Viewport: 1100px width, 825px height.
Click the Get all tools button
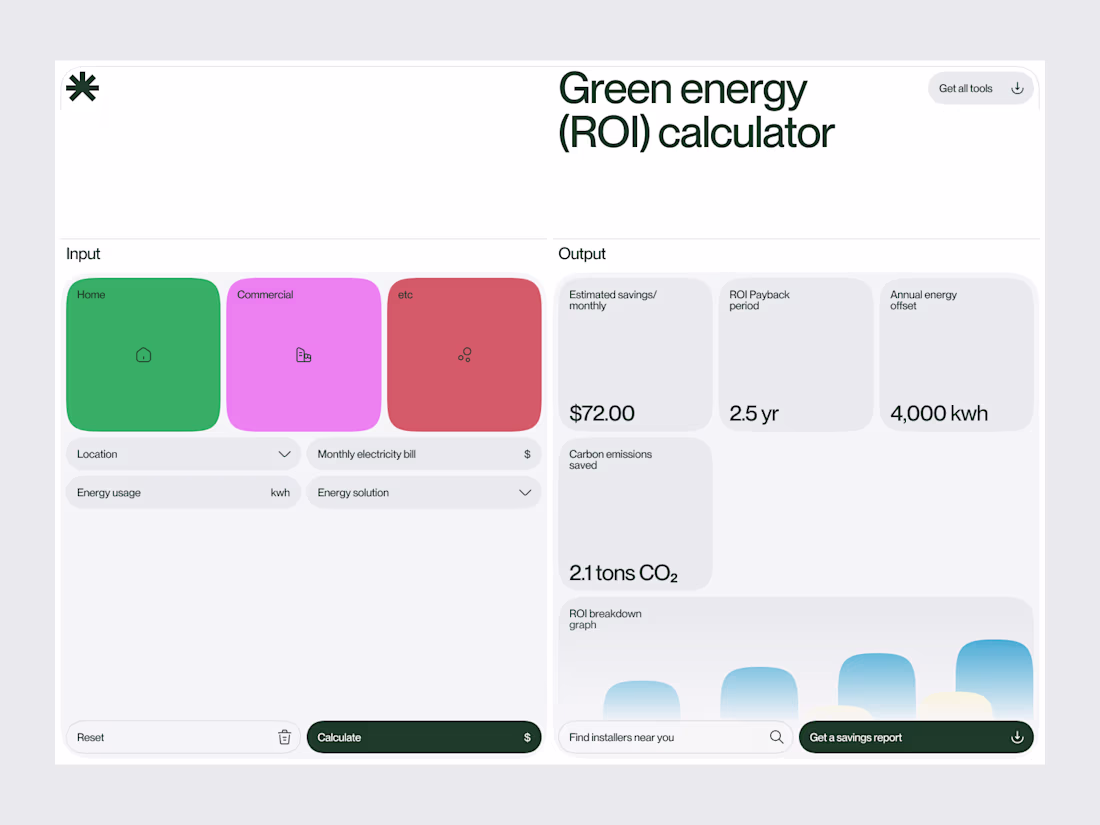pos(981,88)
